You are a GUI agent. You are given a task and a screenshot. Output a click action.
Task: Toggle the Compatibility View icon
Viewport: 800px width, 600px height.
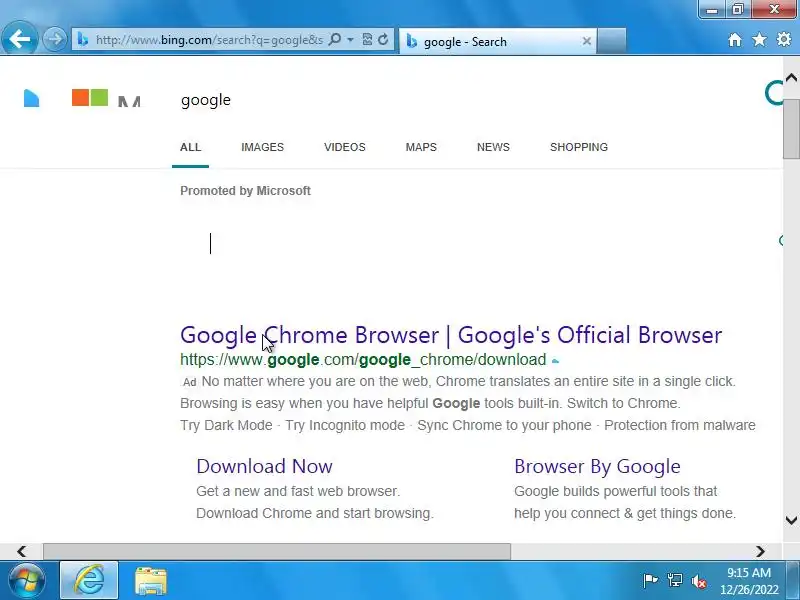pyautogui.click(x=367, y=39)
